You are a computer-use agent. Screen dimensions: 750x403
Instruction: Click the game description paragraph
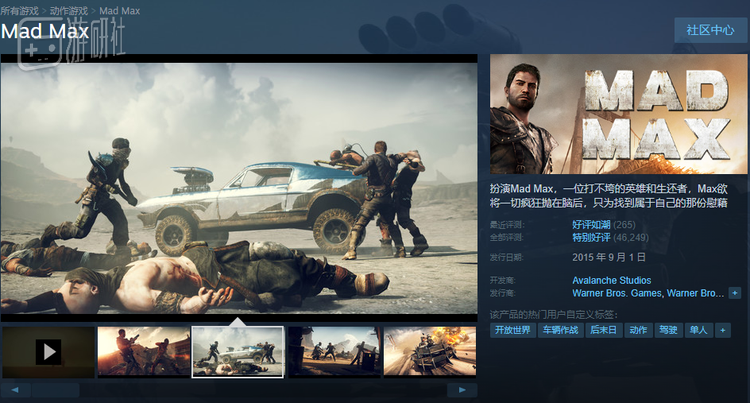tap(608, 196)
